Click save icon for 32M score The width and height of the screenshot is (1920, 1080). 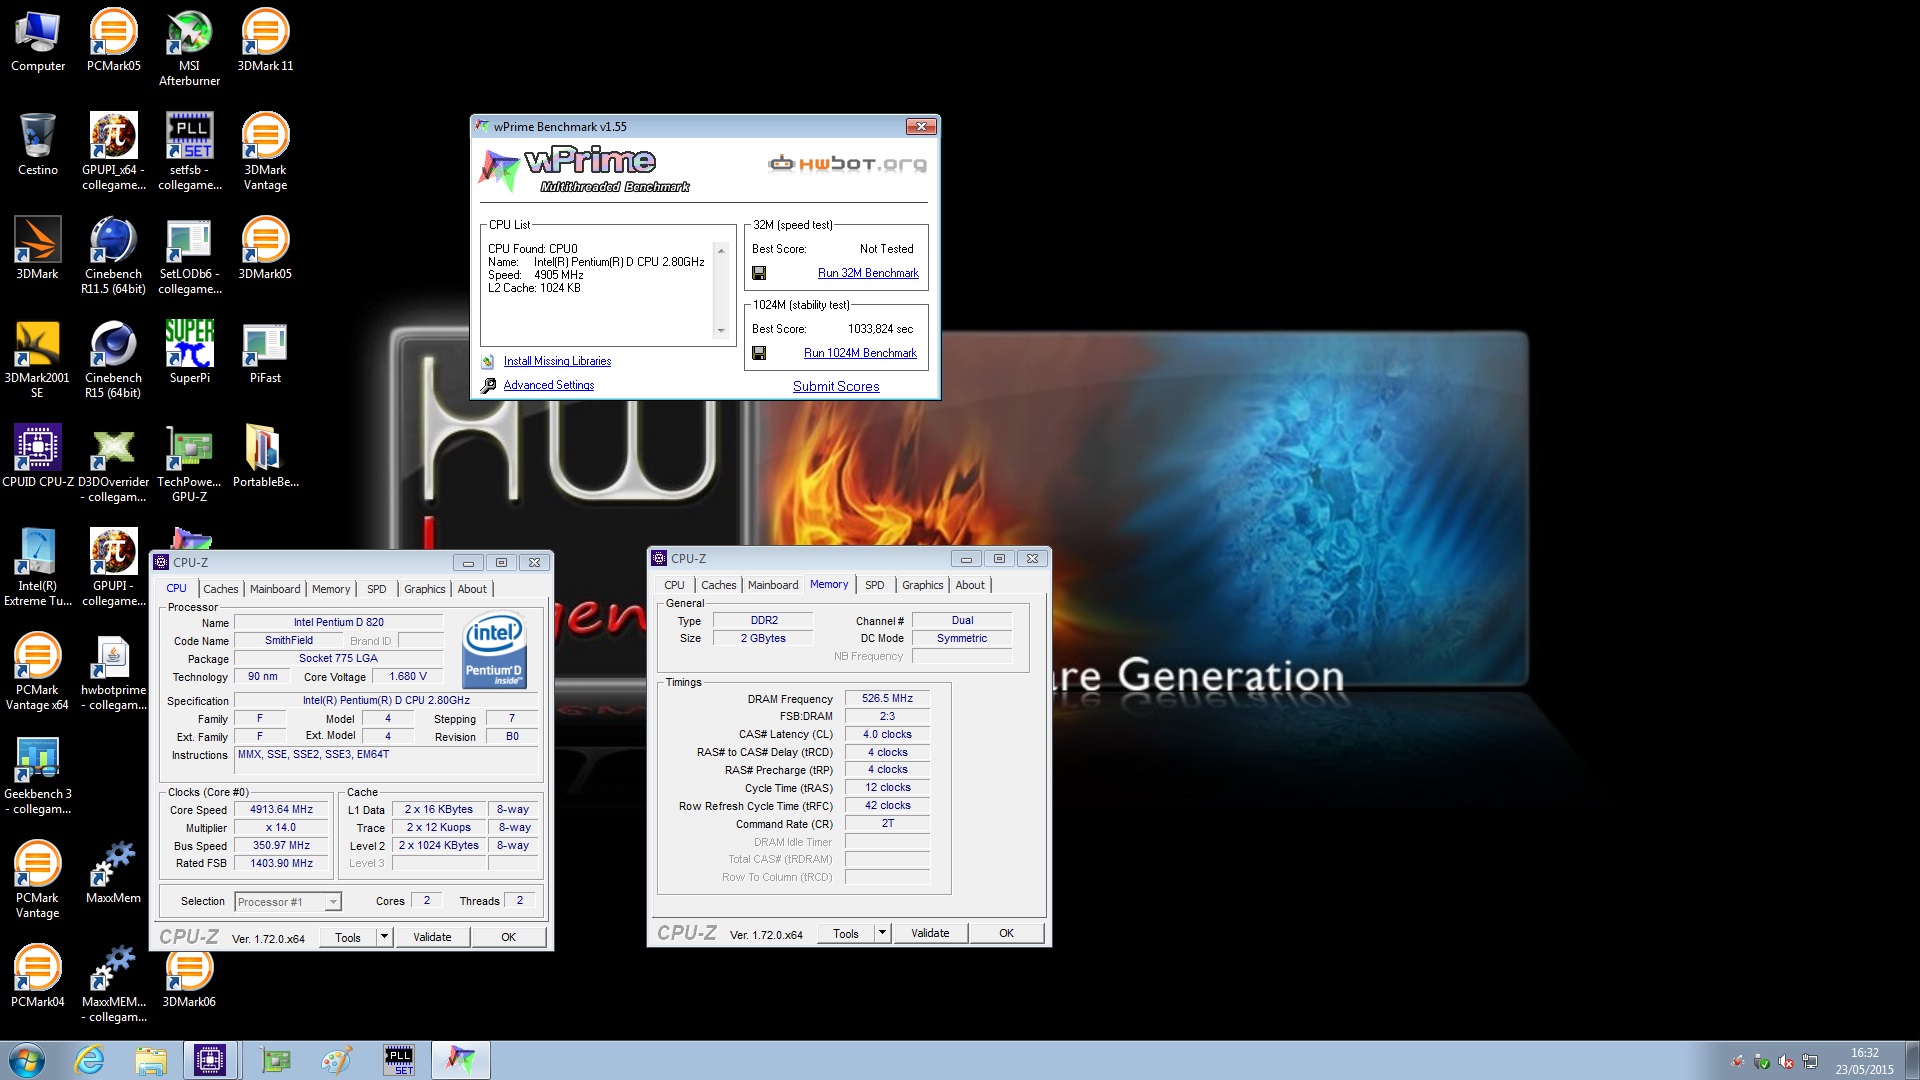(x=759, y=273)
